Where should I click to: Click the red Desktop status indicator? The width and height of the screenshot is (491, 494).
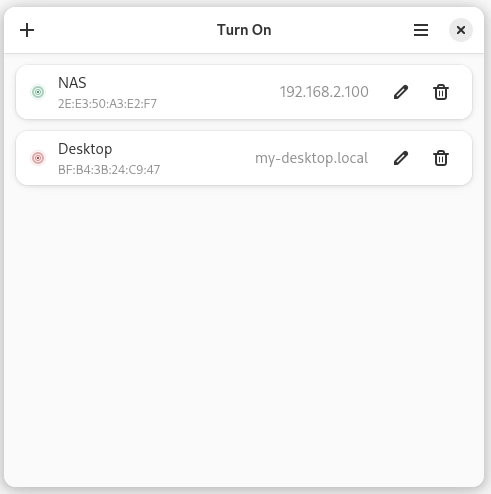(38, 158)
